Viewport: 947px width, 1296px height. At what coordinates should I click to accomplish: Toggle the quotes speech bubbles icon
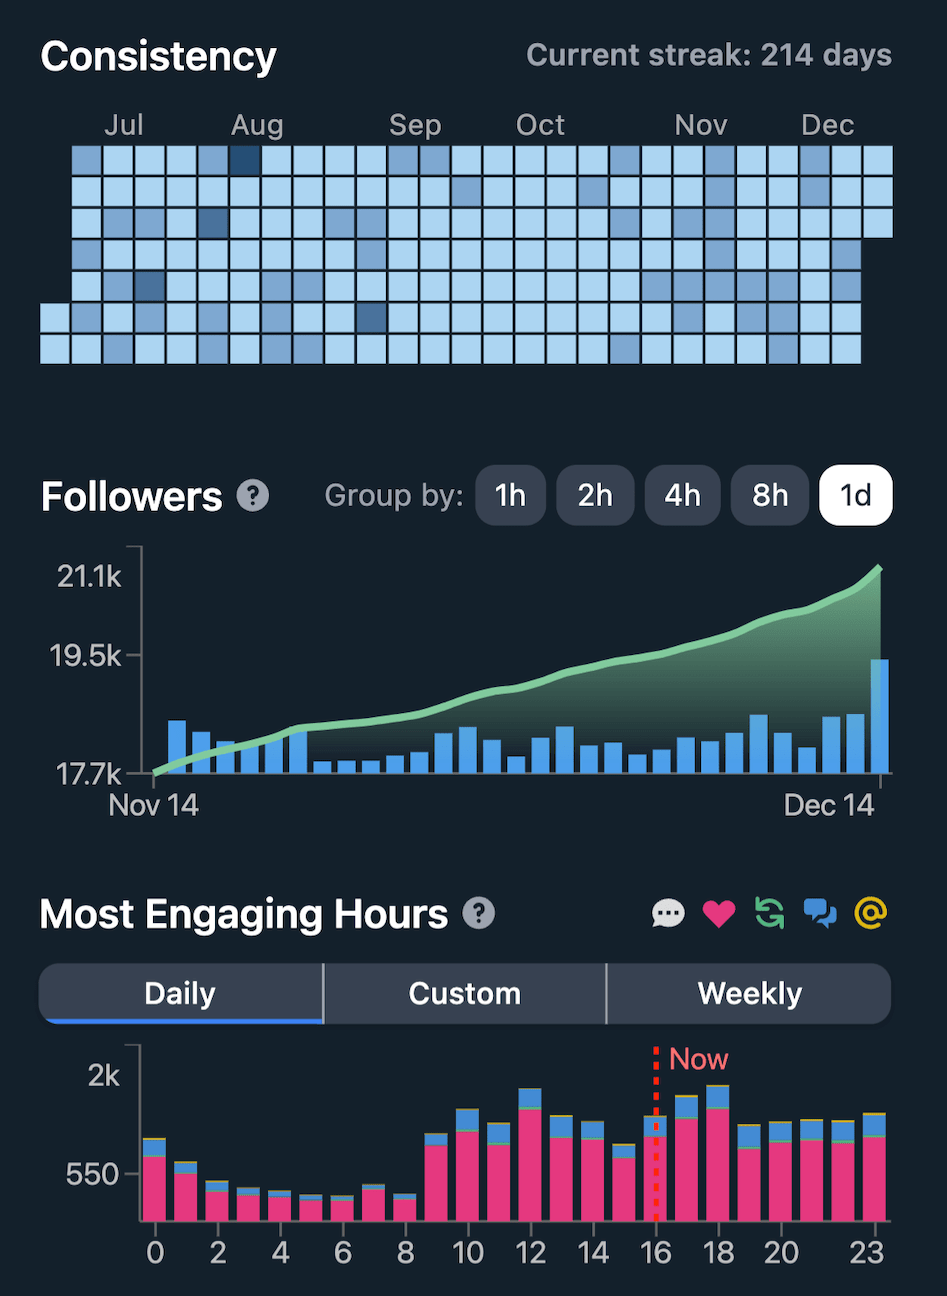pyautogui.click(x=820, y=913)
